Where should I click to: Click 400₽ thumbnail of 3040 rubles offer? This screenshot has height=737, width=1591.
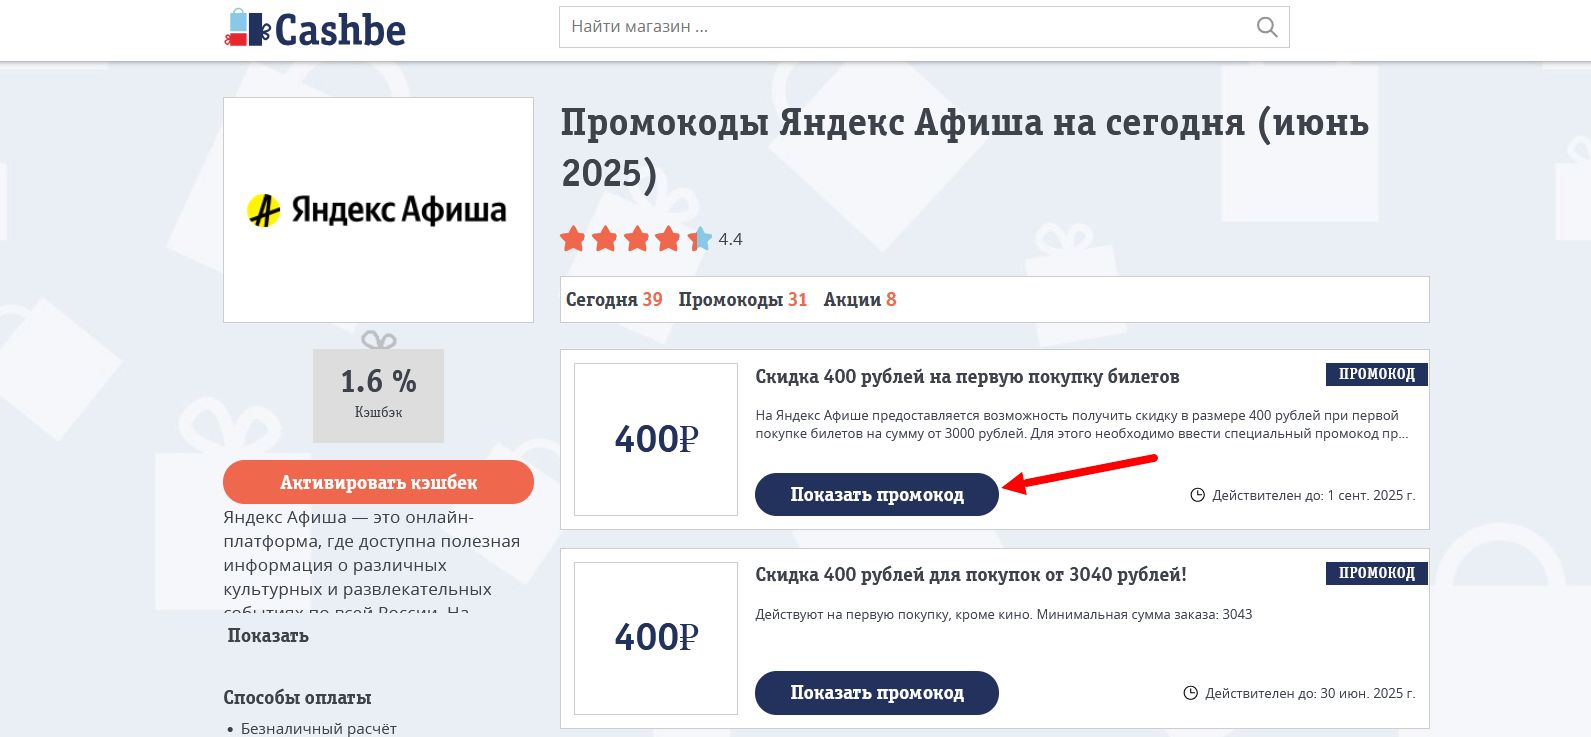pos(656,637)
